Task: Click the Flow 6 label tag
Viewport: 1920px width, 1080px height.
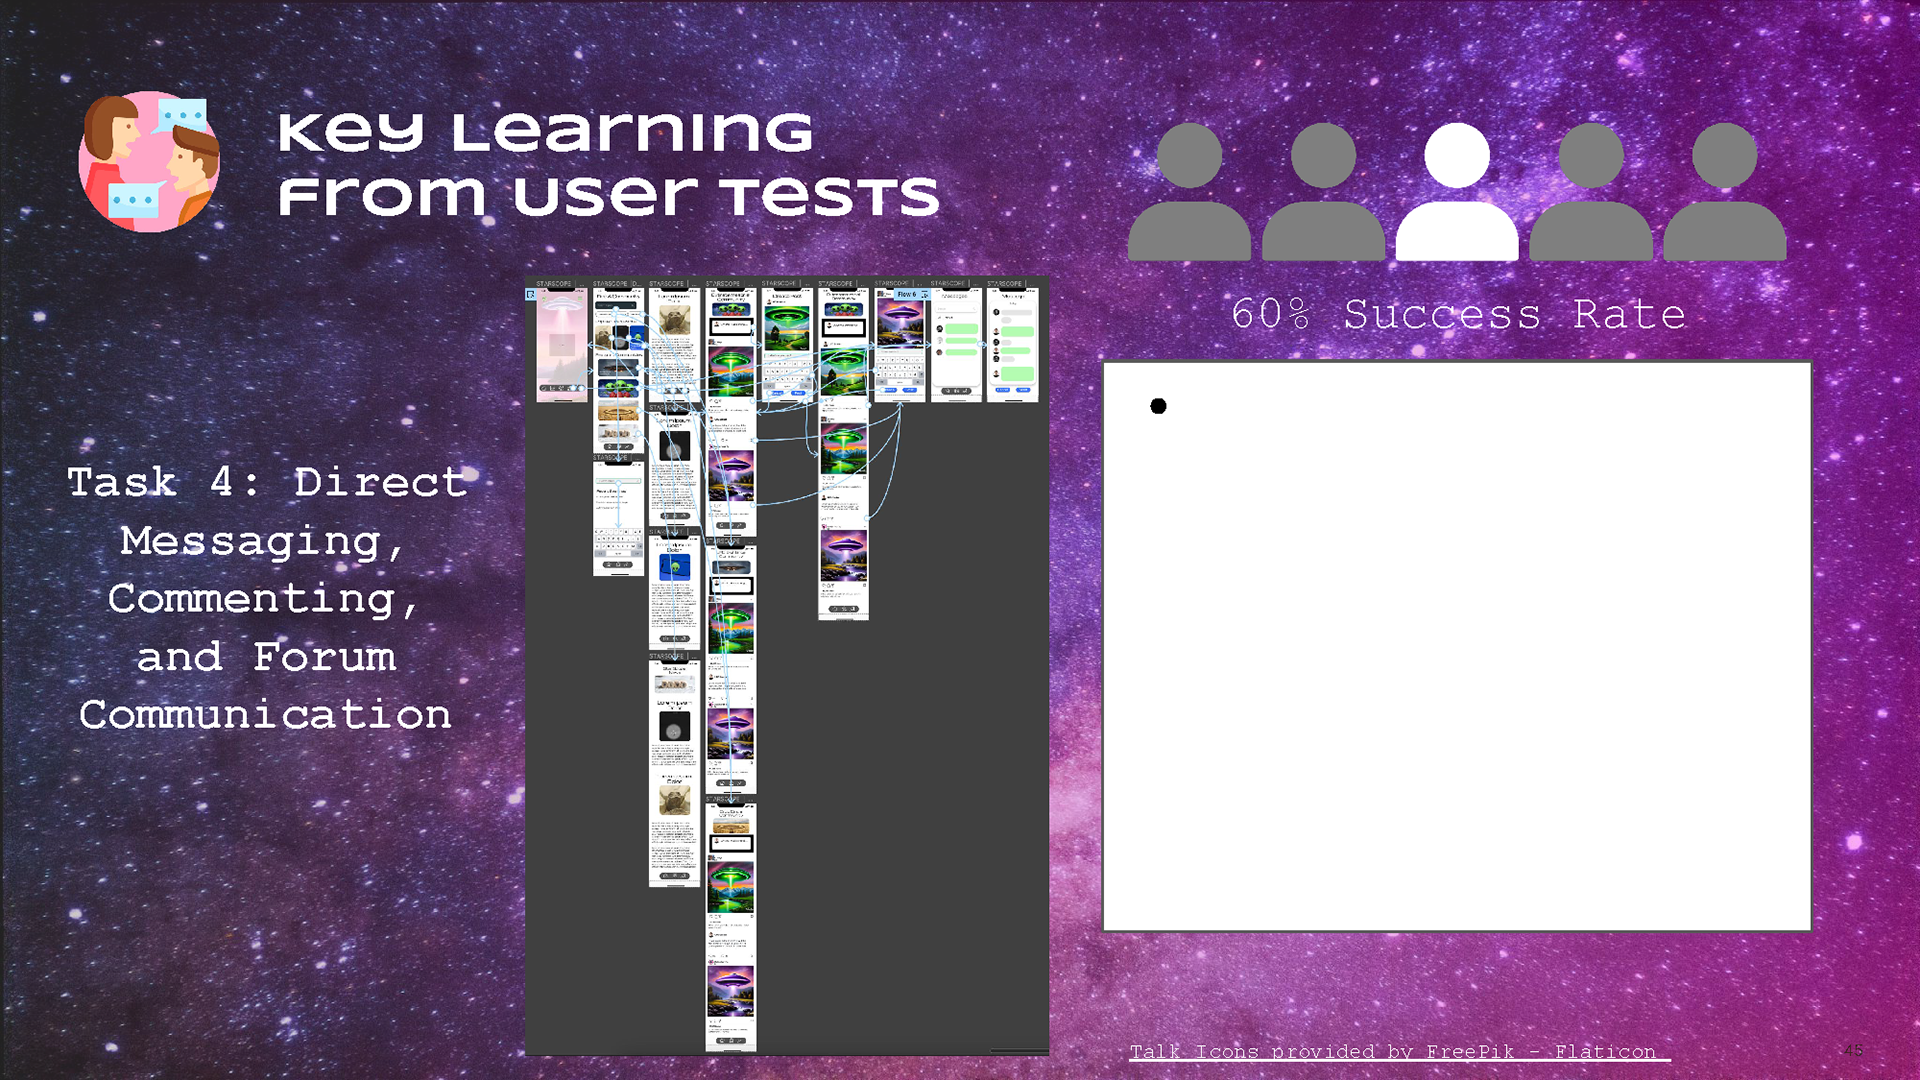Action: [x=906, y=294]
